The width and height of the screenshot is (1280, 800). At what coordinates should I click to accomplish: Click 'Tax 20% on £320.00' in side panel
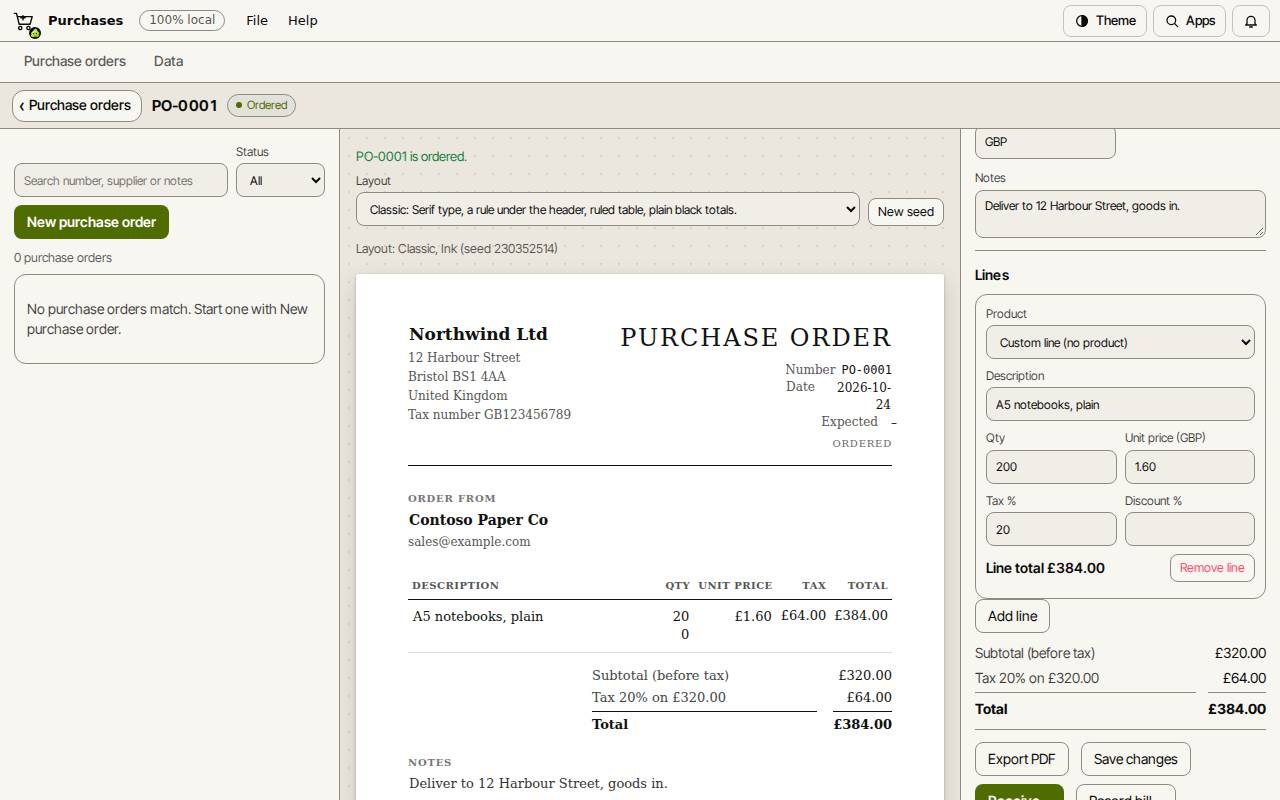1037,678
